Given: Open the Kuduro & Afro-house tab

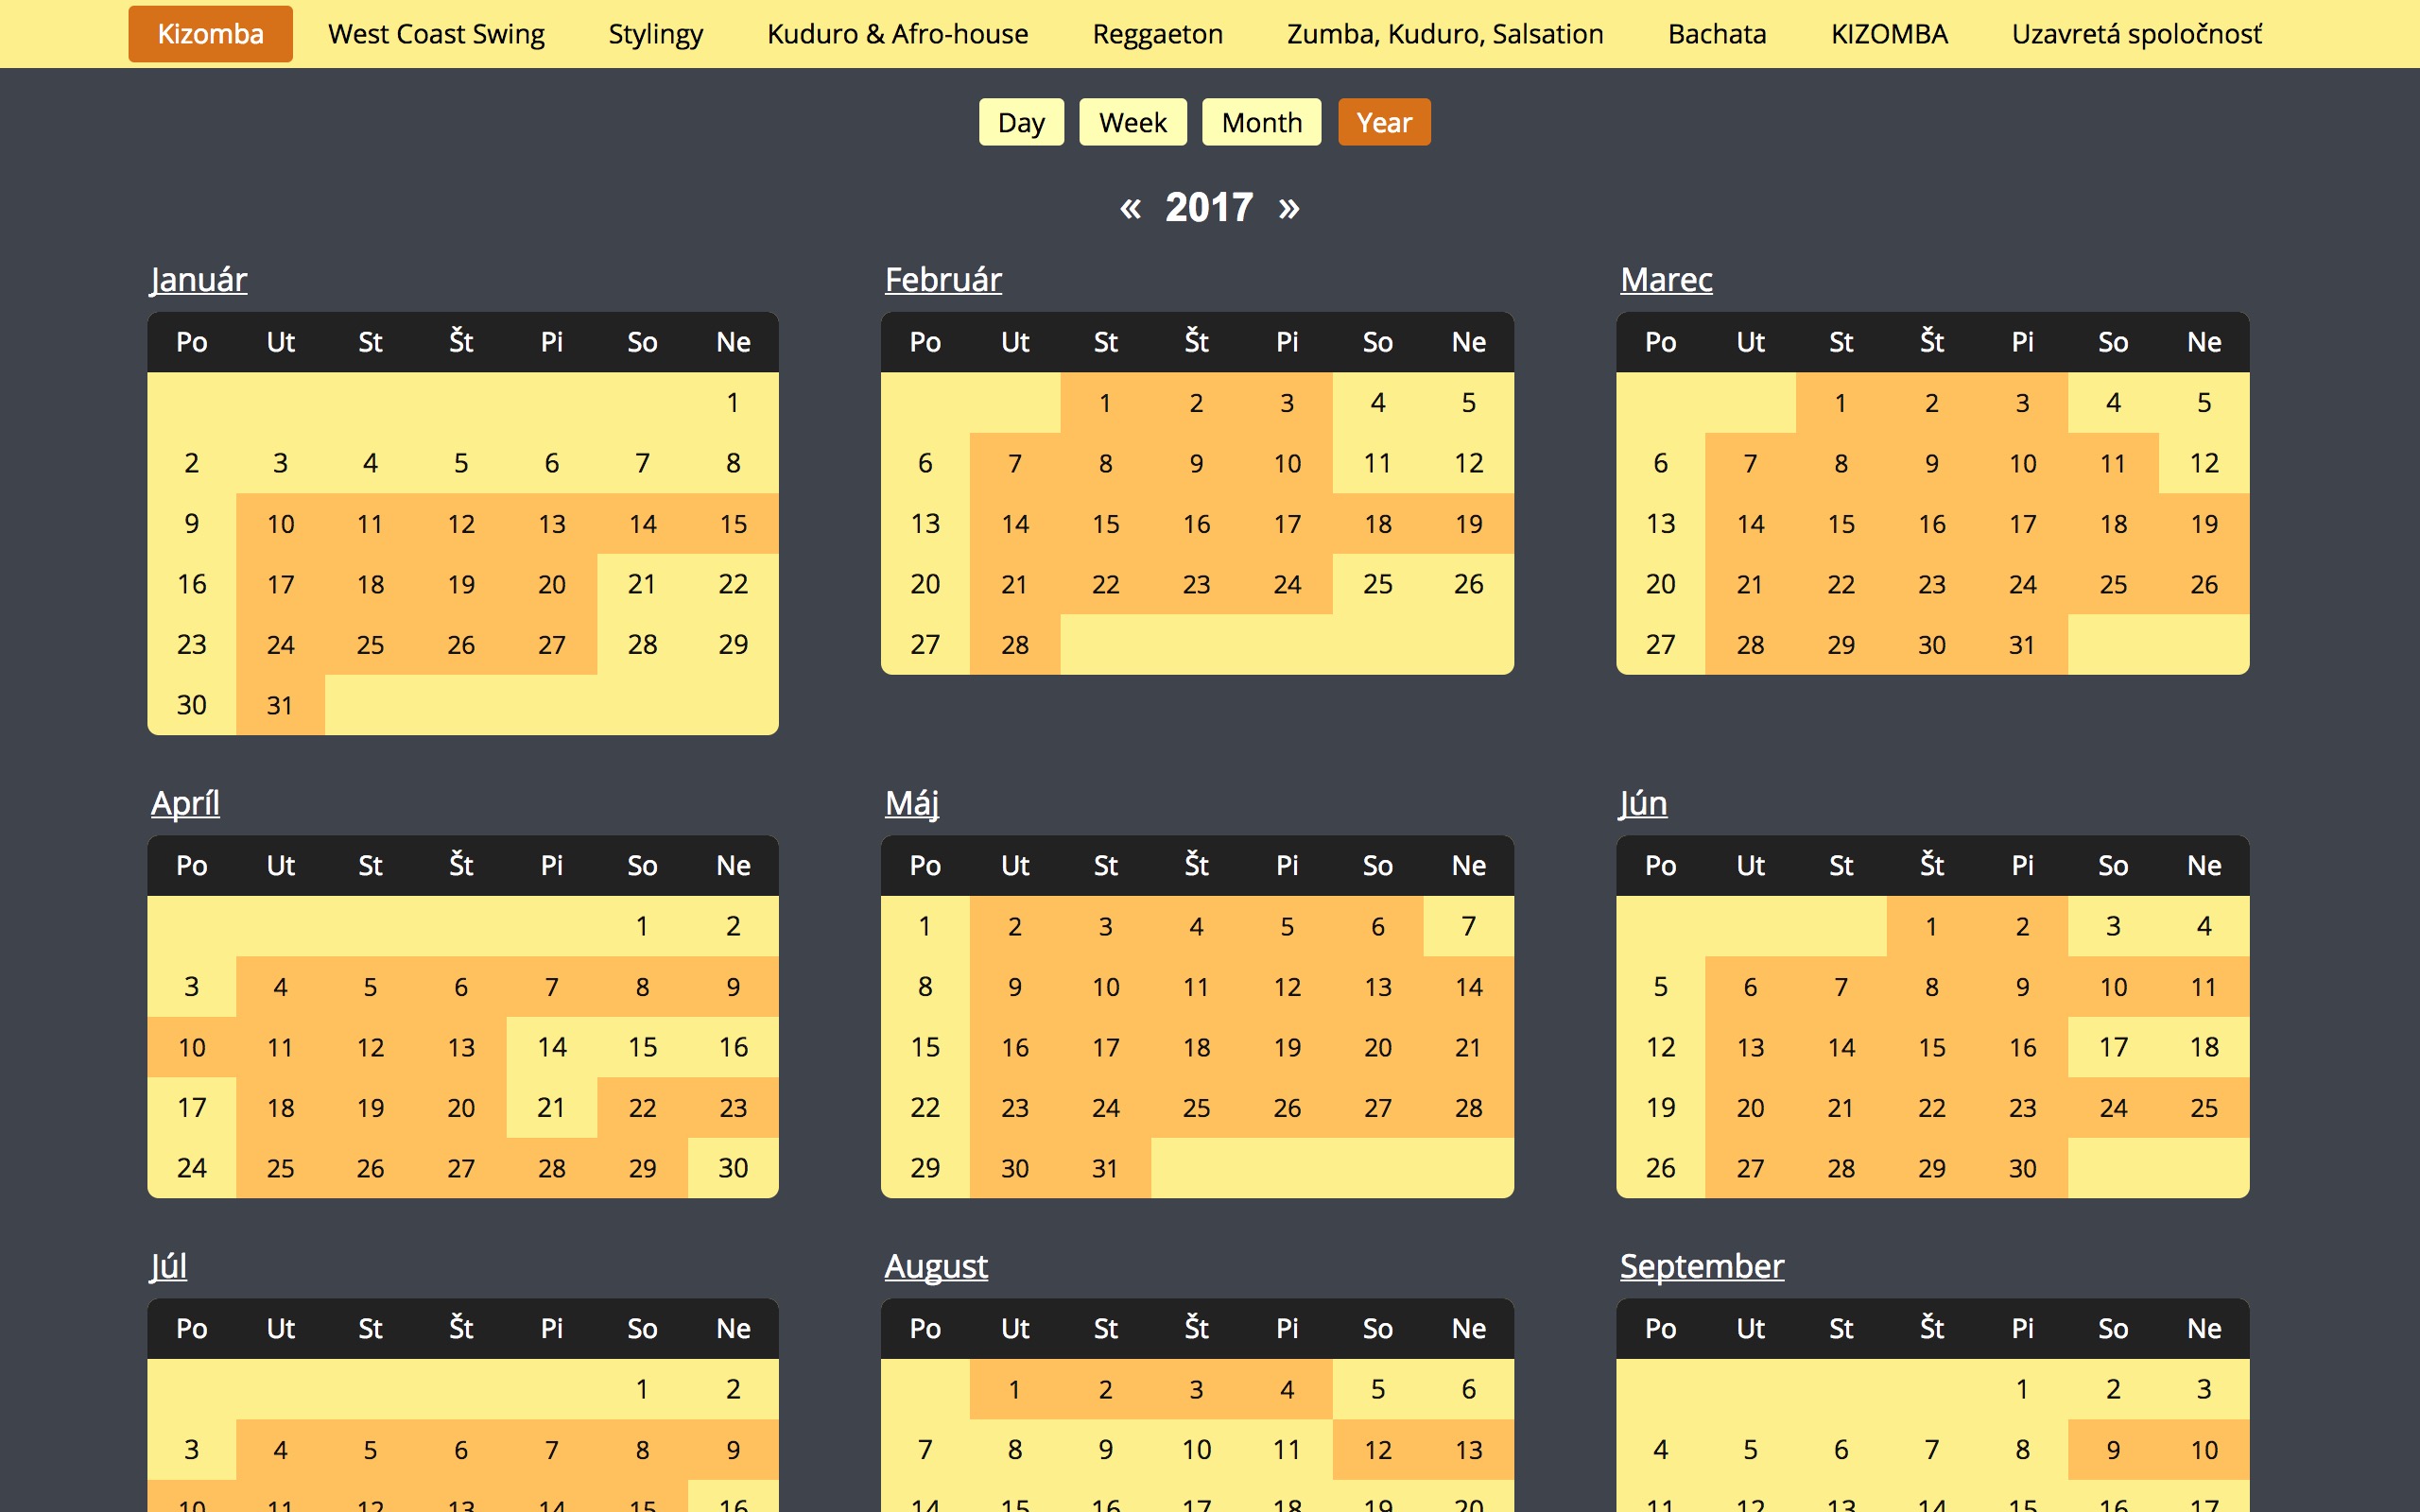Looking at the screenshot, I should point(897,34).
